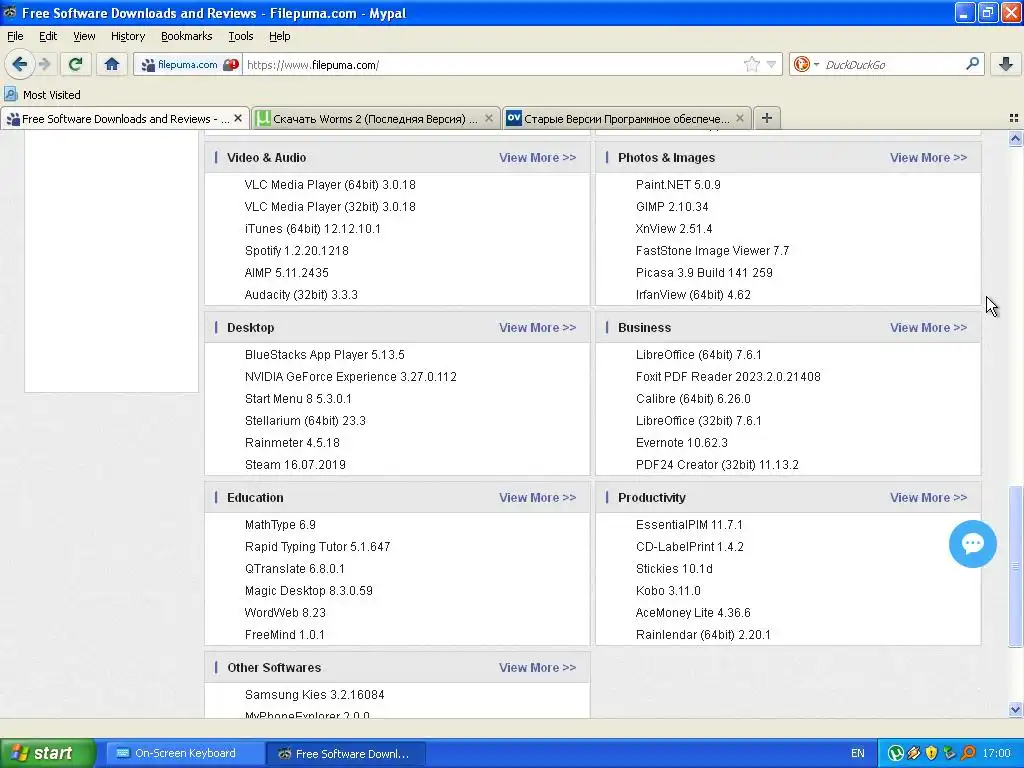Screen dimensions: 1024x768
Task: Open VLC Media Player (64bit) 3.0.18
Action: point(330,185)
